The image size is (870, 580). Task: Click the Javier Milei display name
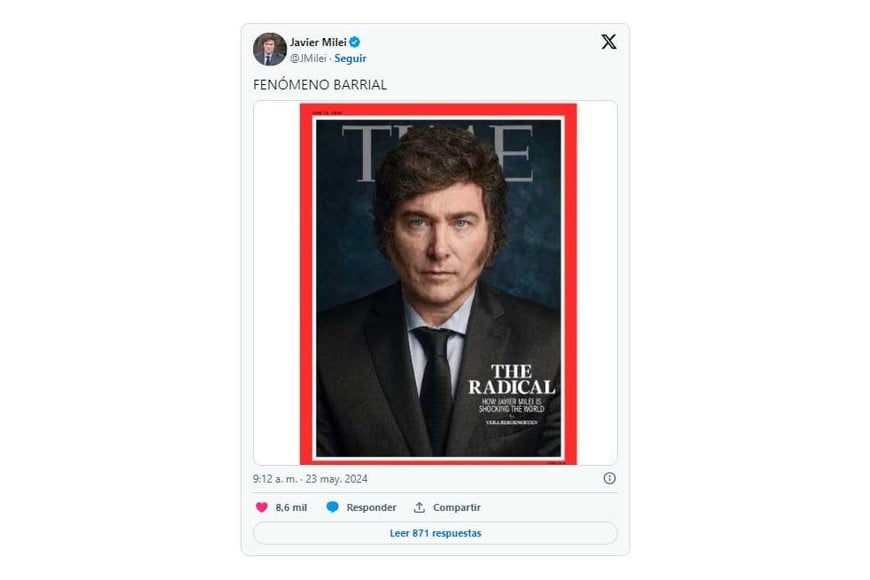316,42
